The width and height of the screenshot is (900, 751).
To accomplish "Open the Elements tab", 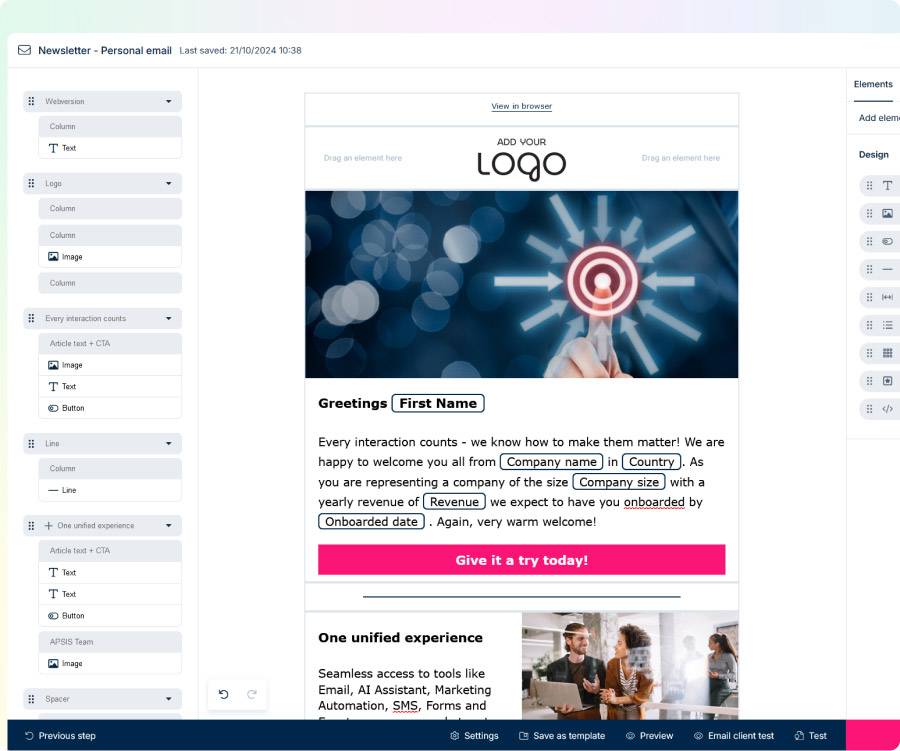I will click(872, 85).
